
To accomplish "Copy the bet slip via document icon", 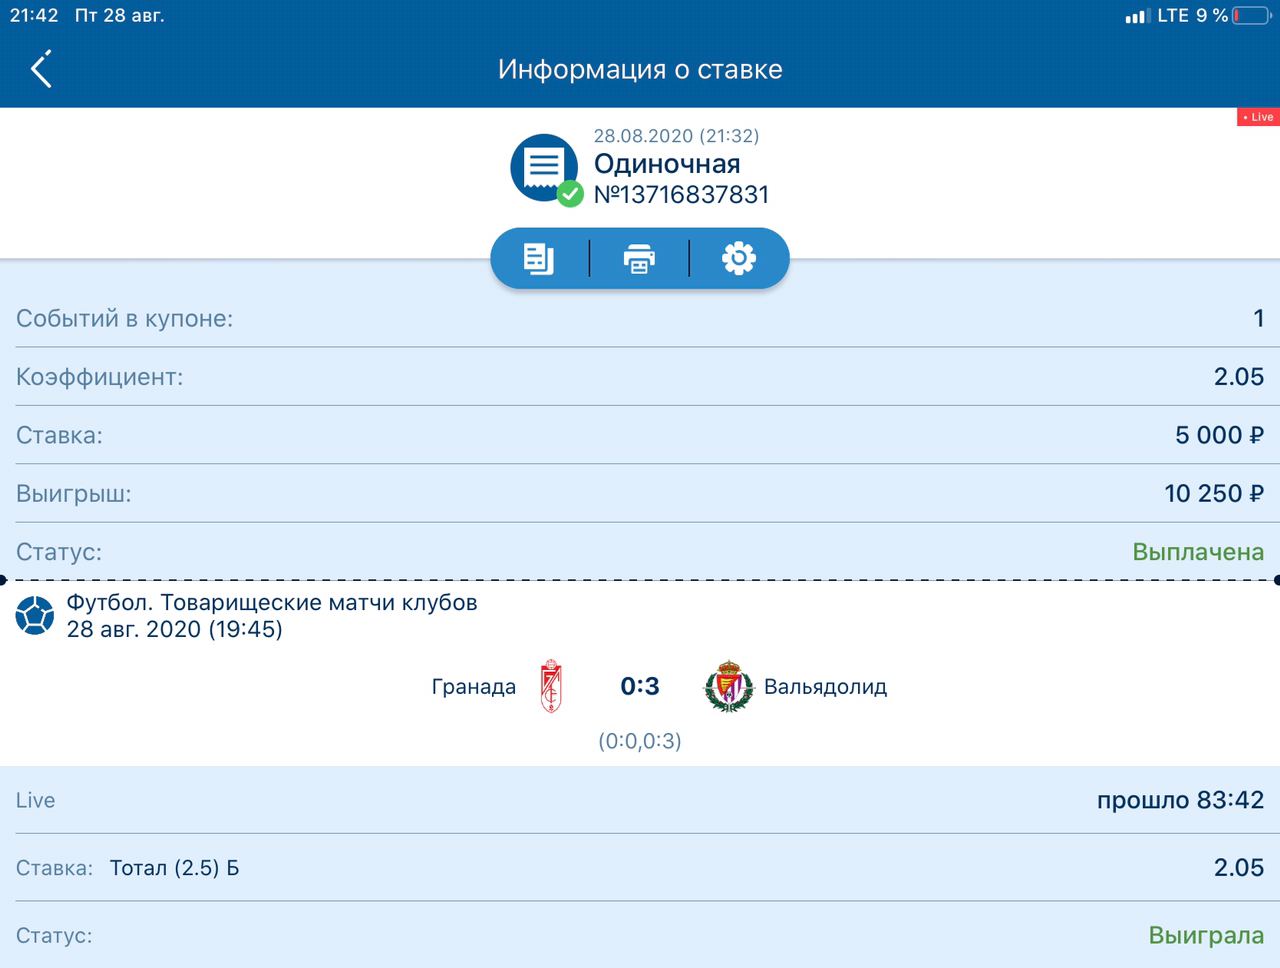I will coord(539,258).
